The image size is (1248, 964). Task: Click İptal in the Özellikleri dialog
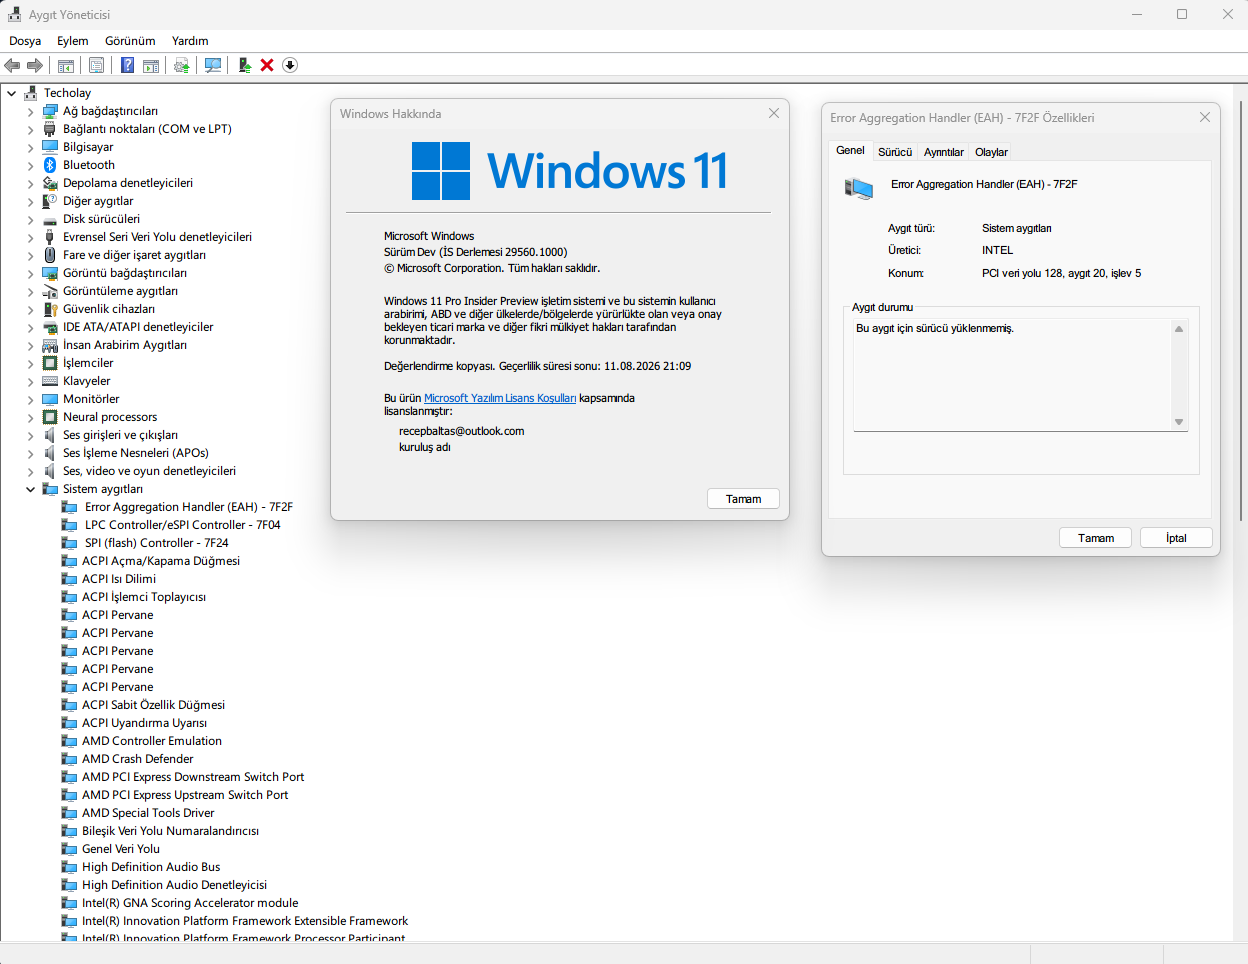(1176, 538)
